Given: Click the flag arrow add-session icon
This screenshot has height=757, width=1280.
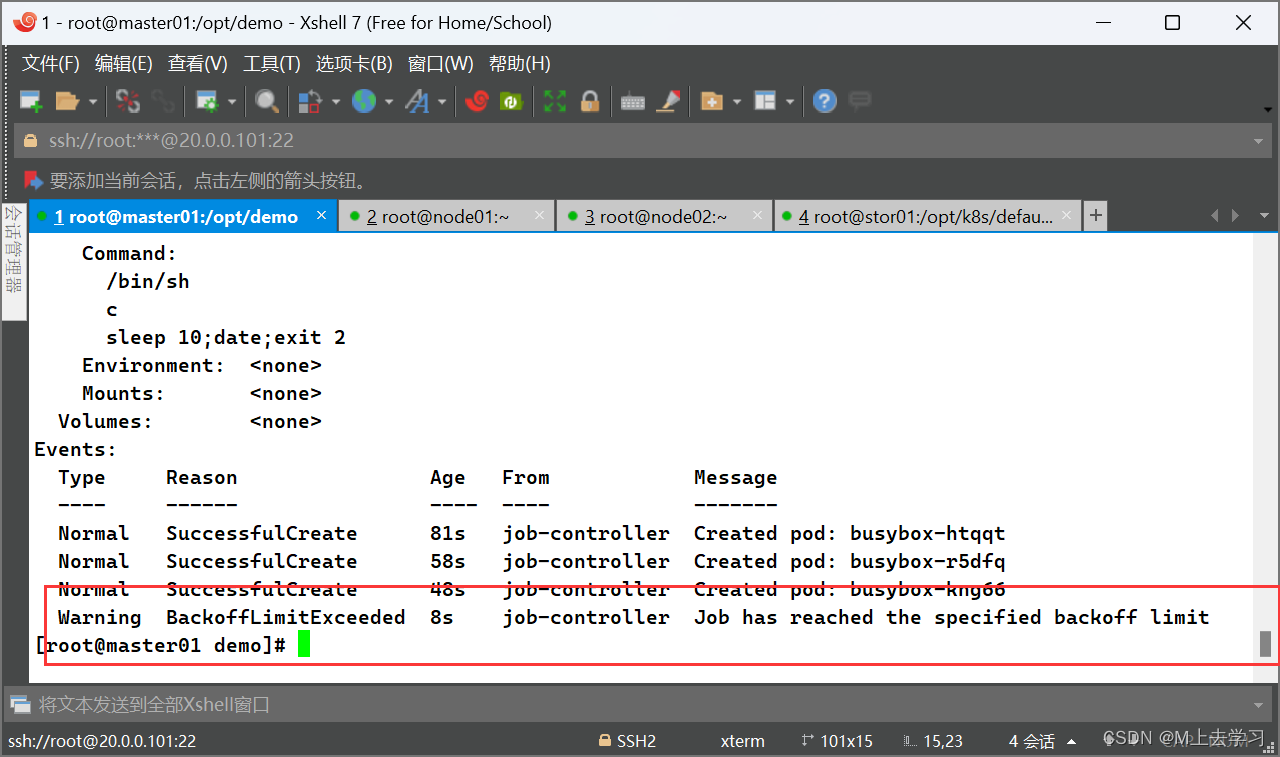Looking at the screenshot, I should (x=34, y=181).
